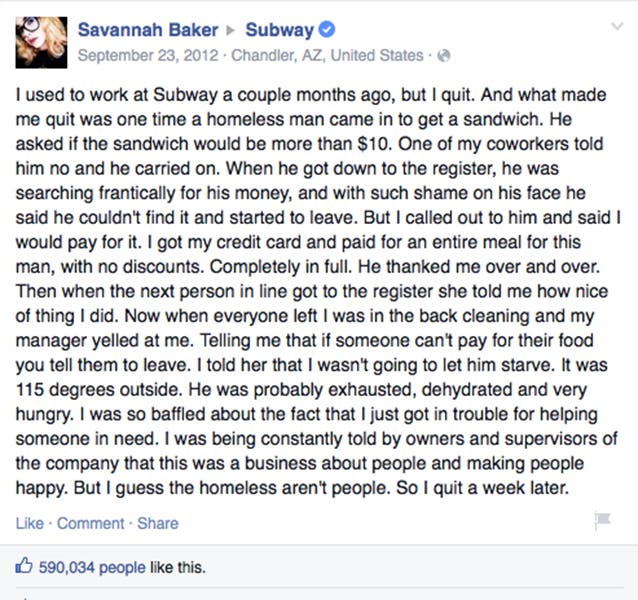Viewport: 638px width, 600px height.
Task: Click the thumbs-up icon beside like count
Action: [x=24, y=565]
